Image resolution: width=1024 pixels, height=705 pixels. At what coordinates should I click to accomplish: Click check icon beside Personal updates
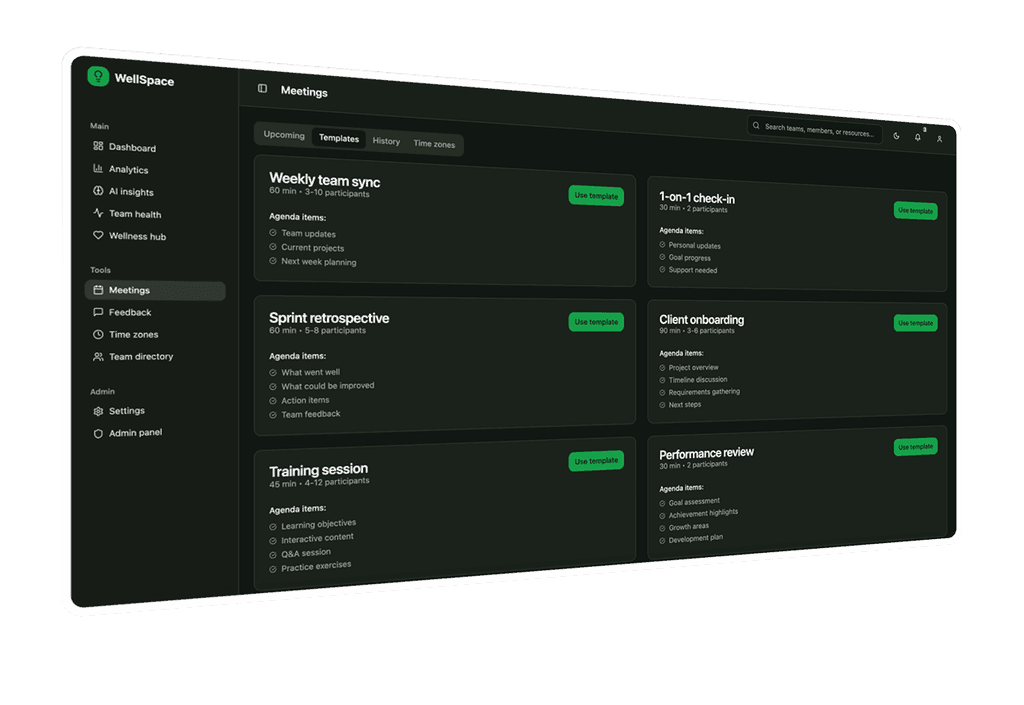pos(662,245)
